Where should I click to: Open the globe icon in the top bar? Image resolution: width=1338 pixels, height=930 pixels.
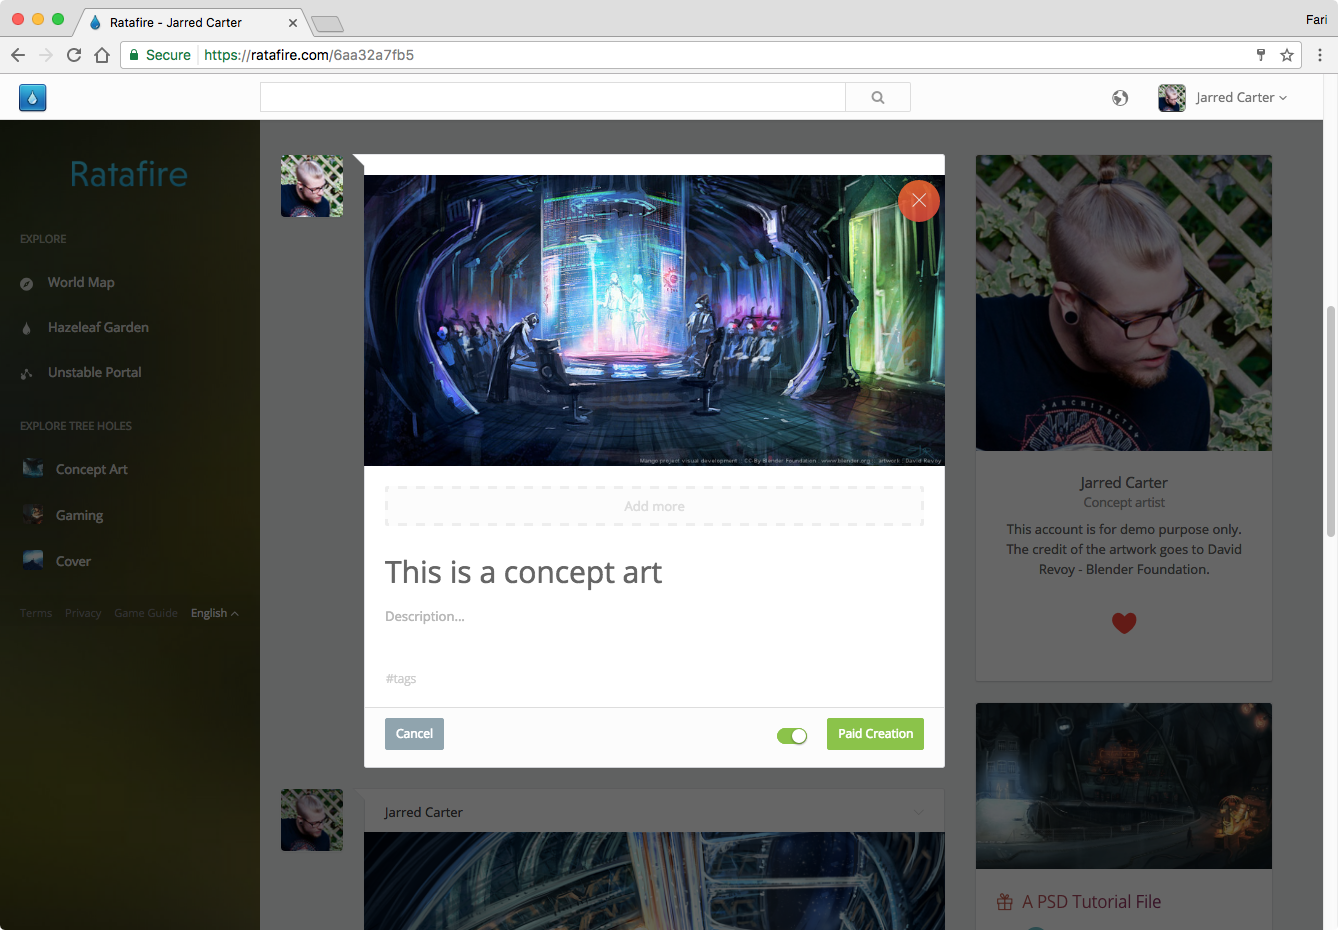(1120, 98)
